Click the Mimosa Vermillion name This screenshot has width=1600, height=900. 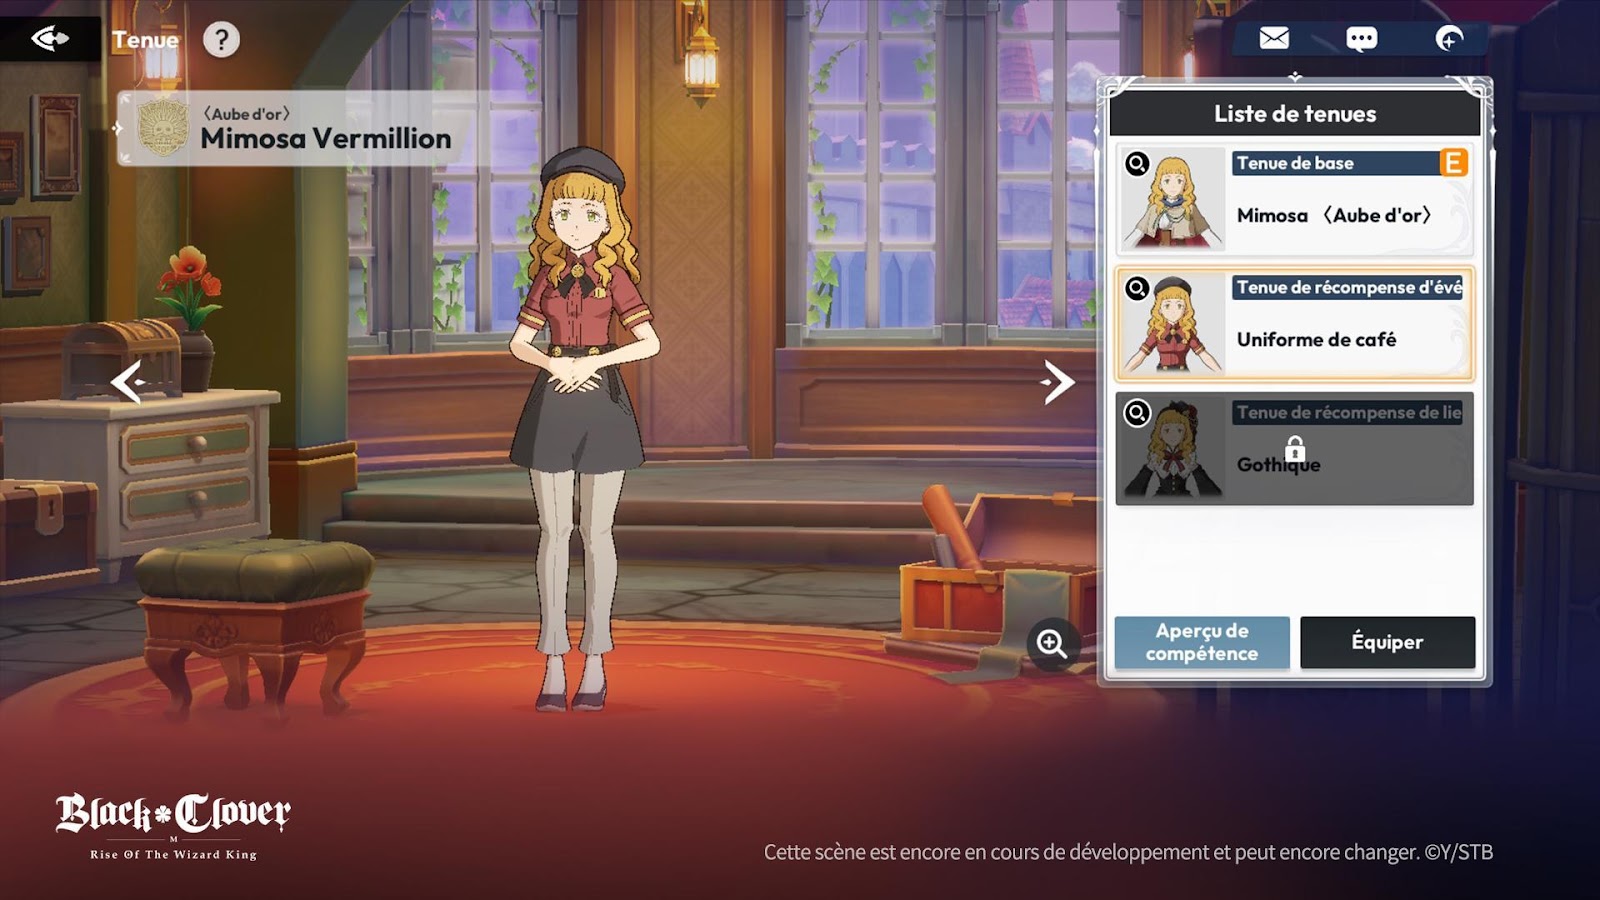coord(326,138)
